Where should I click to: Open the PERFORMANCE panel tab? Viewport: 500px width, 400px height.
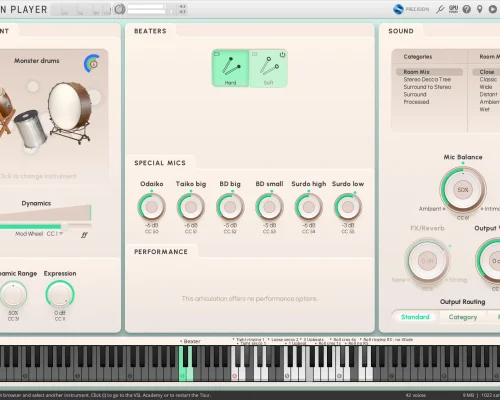161,252
